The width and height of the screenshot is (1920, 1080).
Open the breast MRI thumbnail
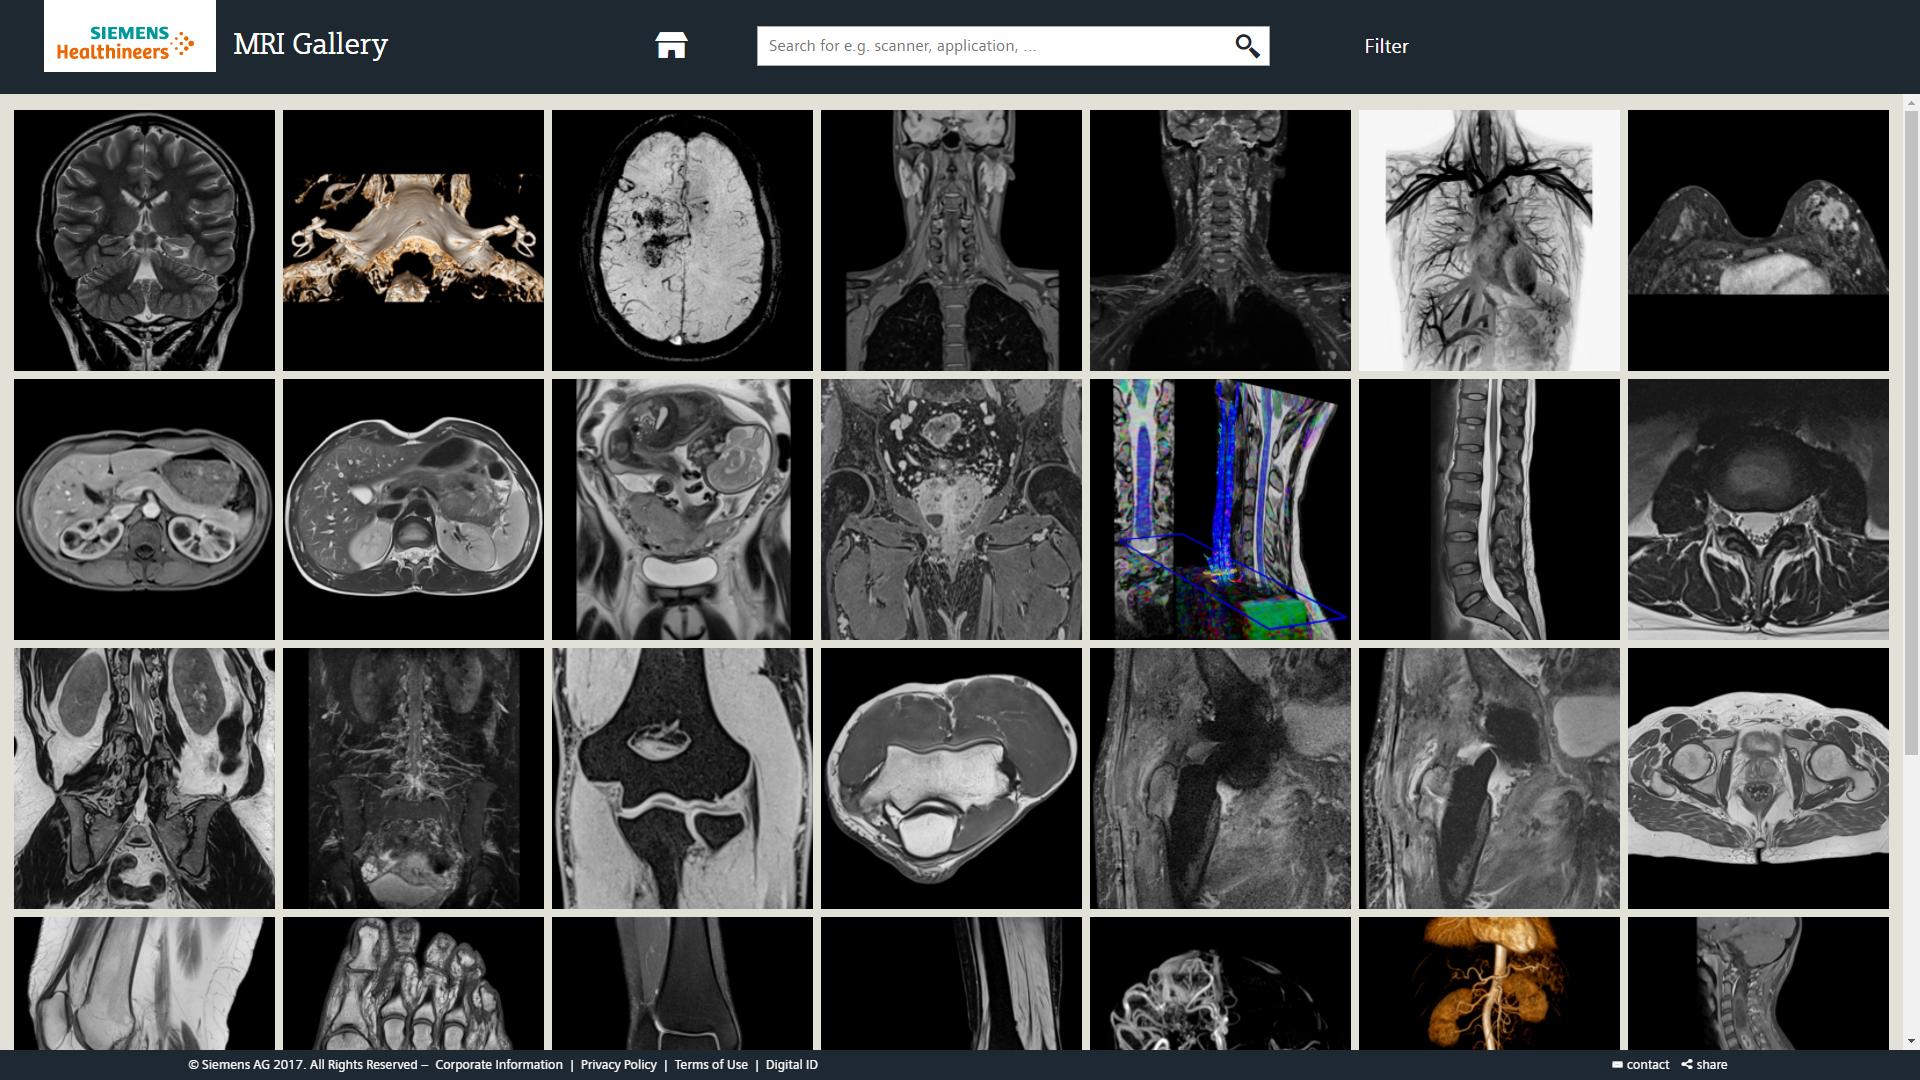click(1758, 240)
